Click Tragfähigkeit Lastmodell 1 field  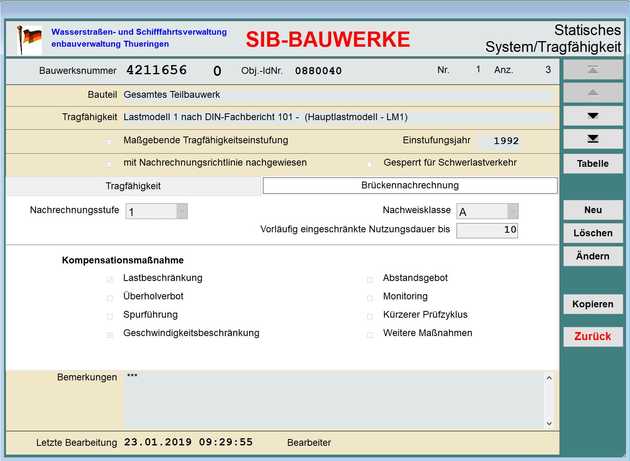coord(338,117)
